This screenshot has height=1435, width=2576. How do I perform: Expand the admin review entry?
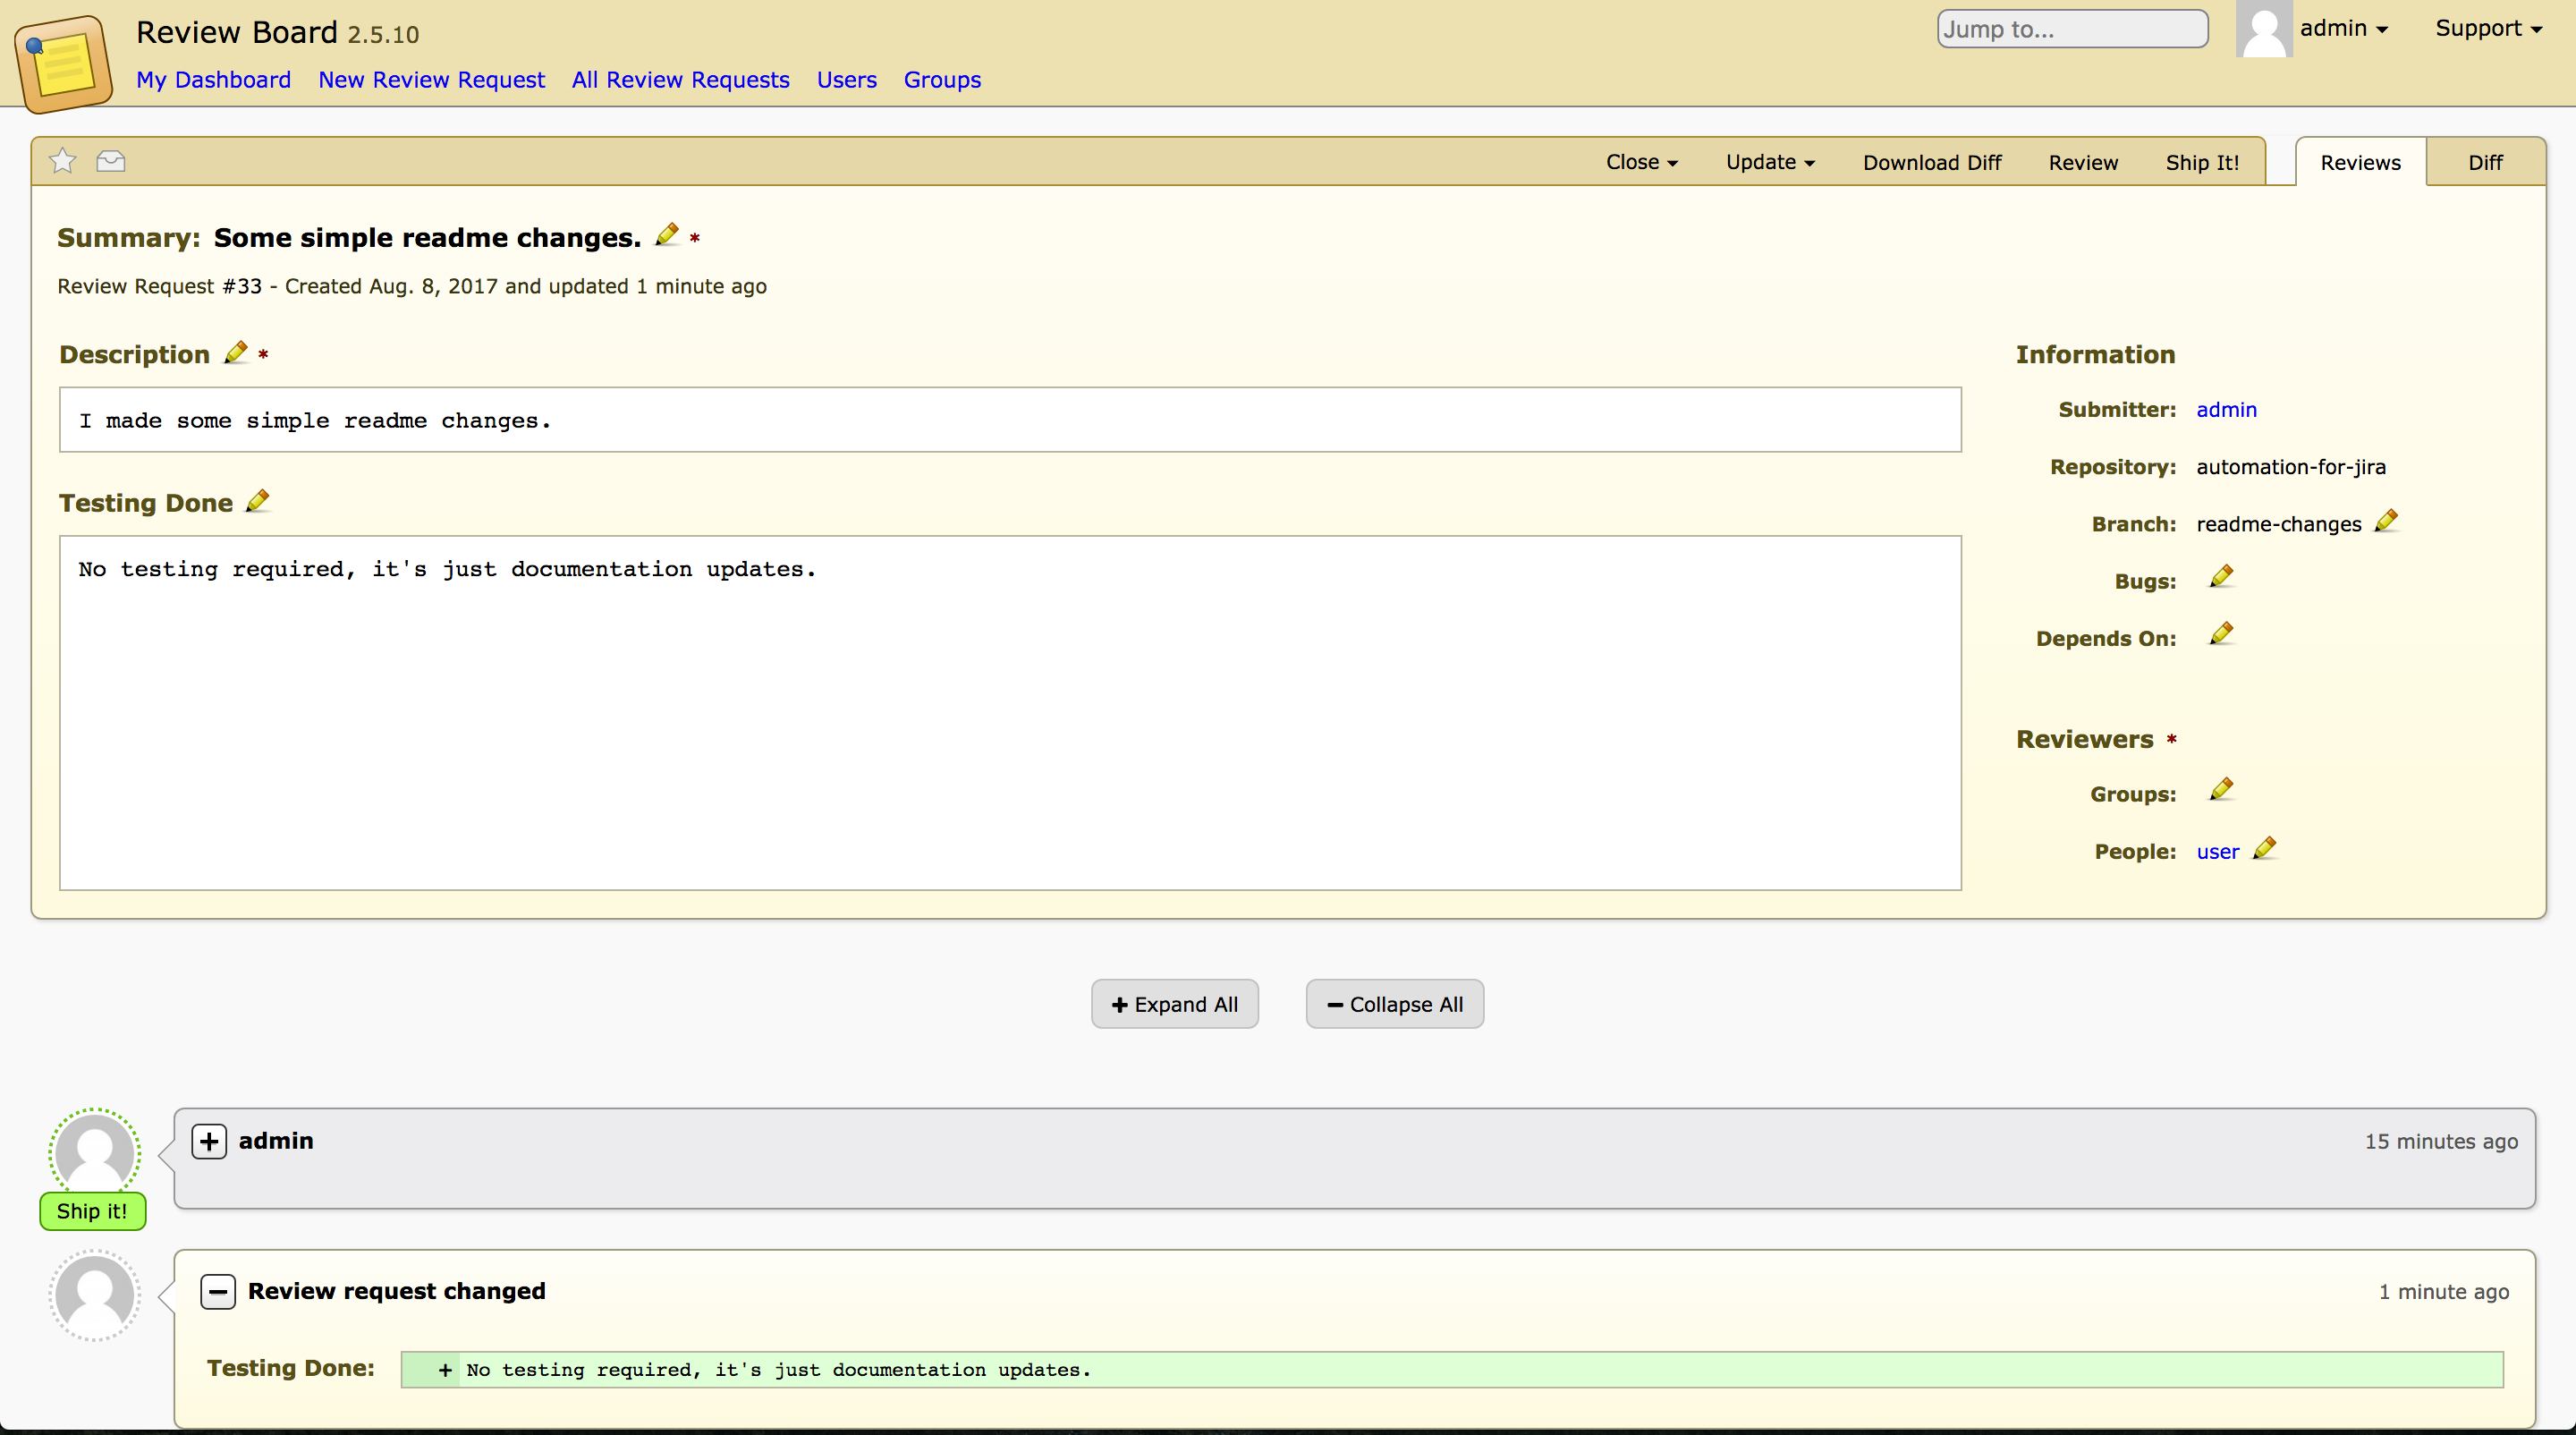point(209,1141)
